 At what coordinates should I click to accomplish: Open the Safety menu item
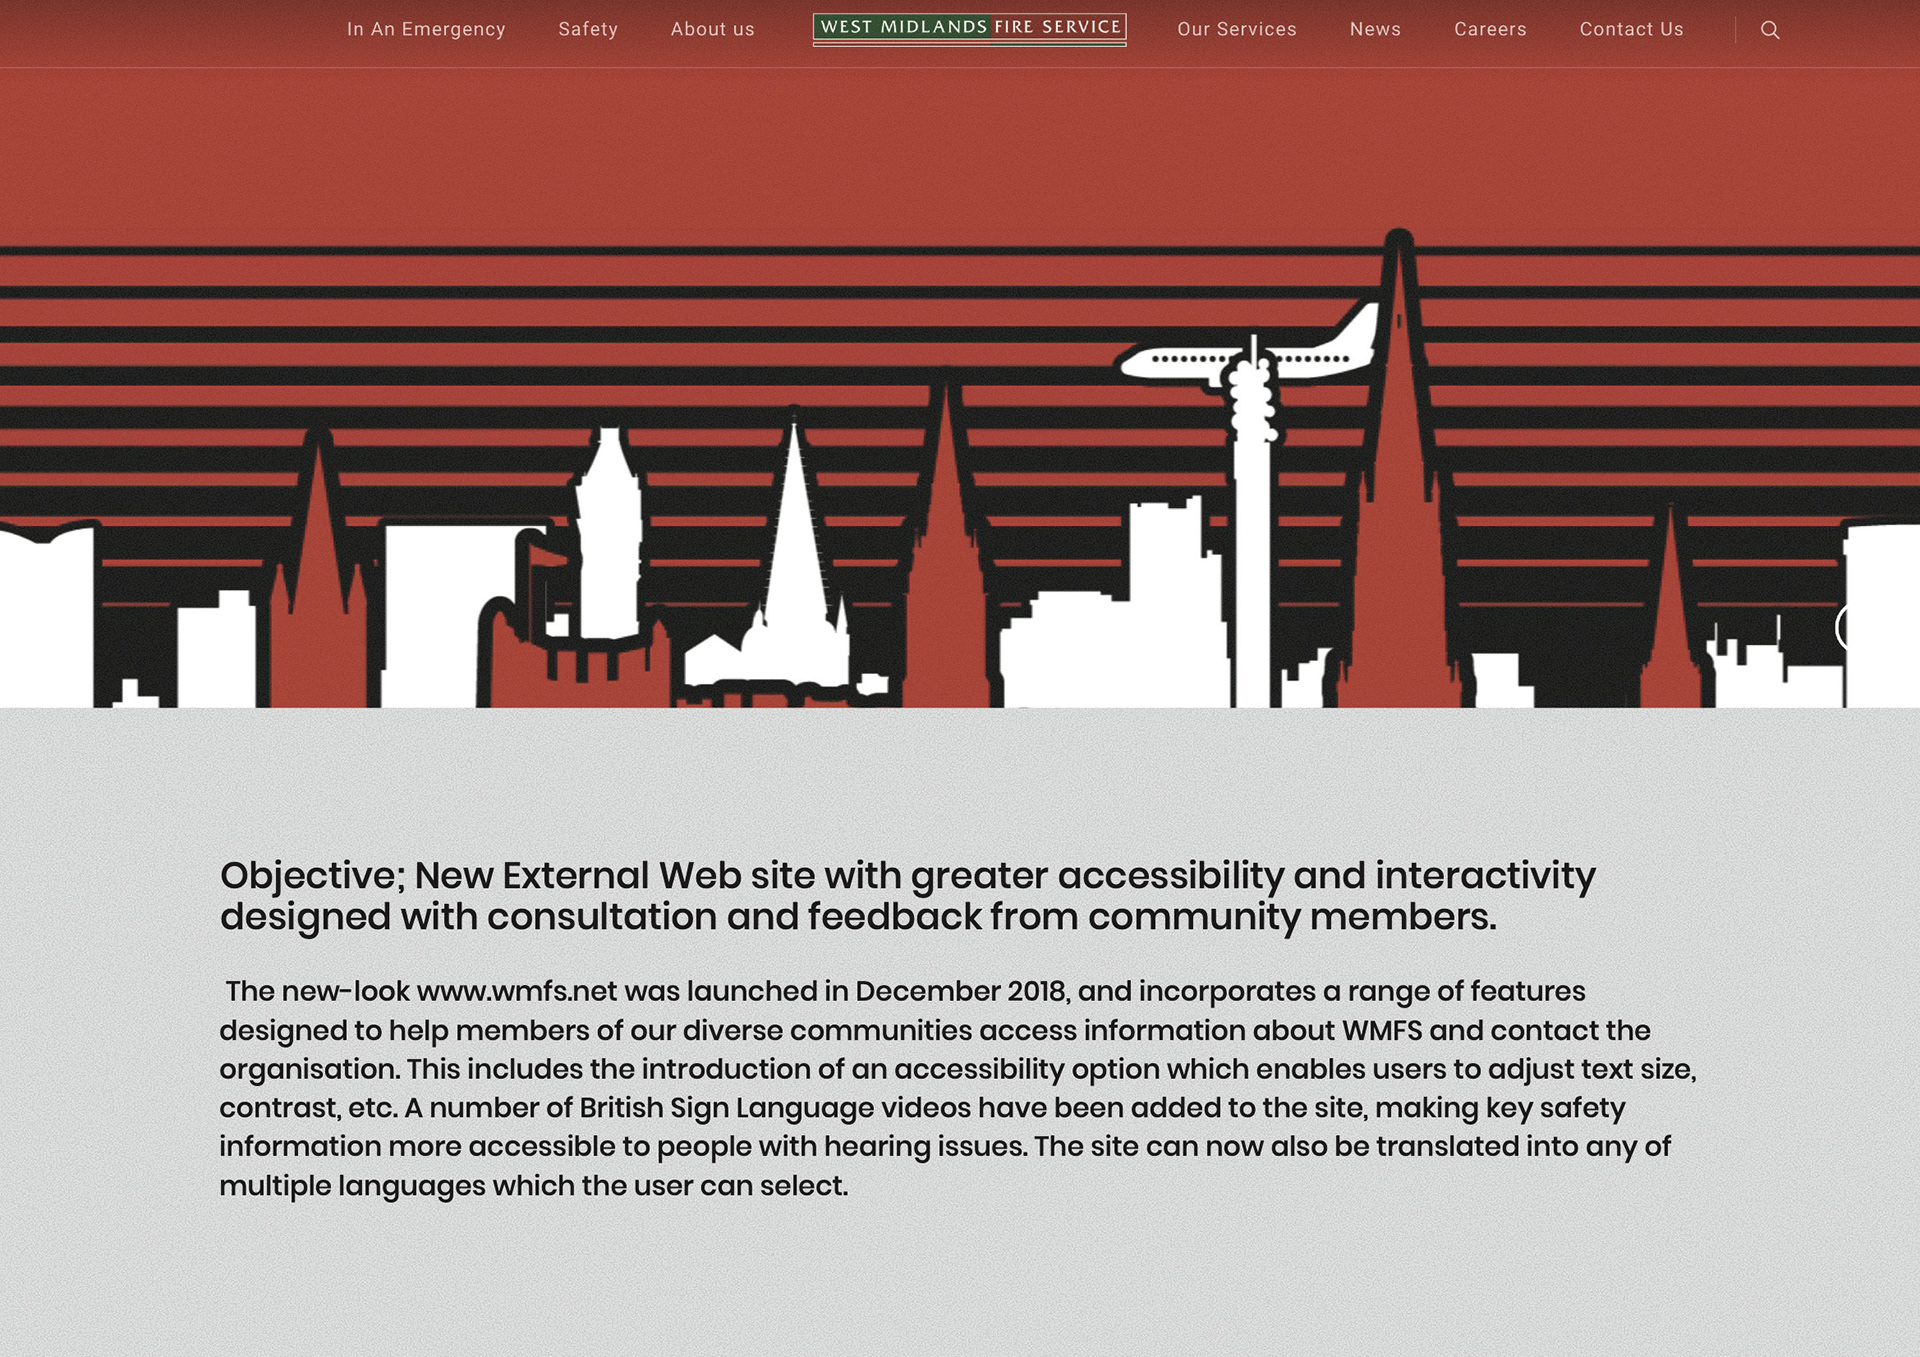coord(588,30)
